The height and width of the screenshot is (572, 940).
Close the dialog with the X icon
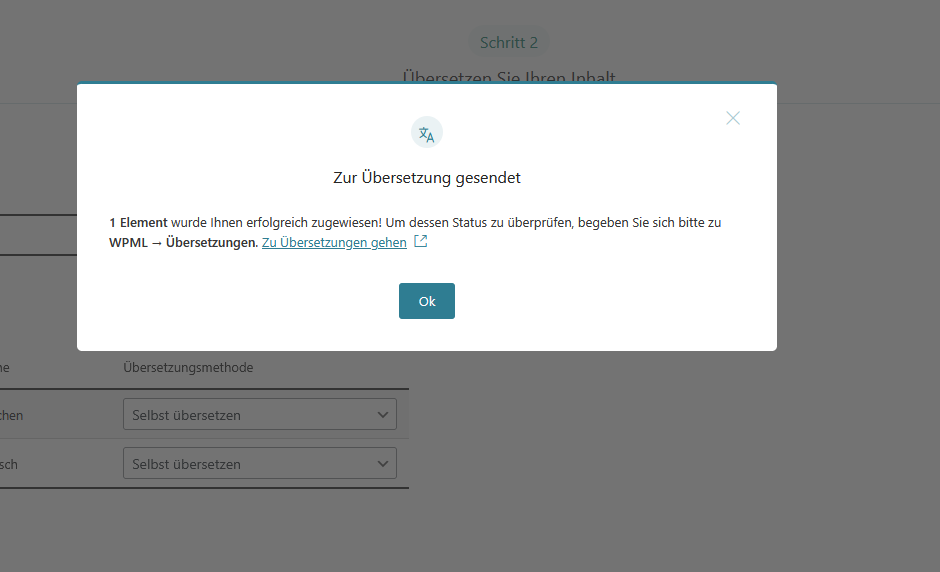733,118
